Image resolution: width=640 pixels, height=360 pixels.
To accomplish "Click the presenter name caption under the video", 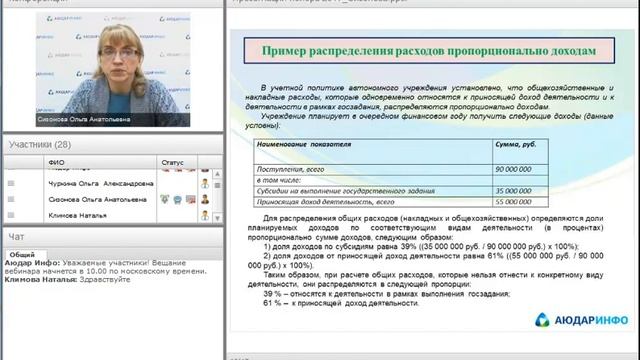I will pos(84,120).
